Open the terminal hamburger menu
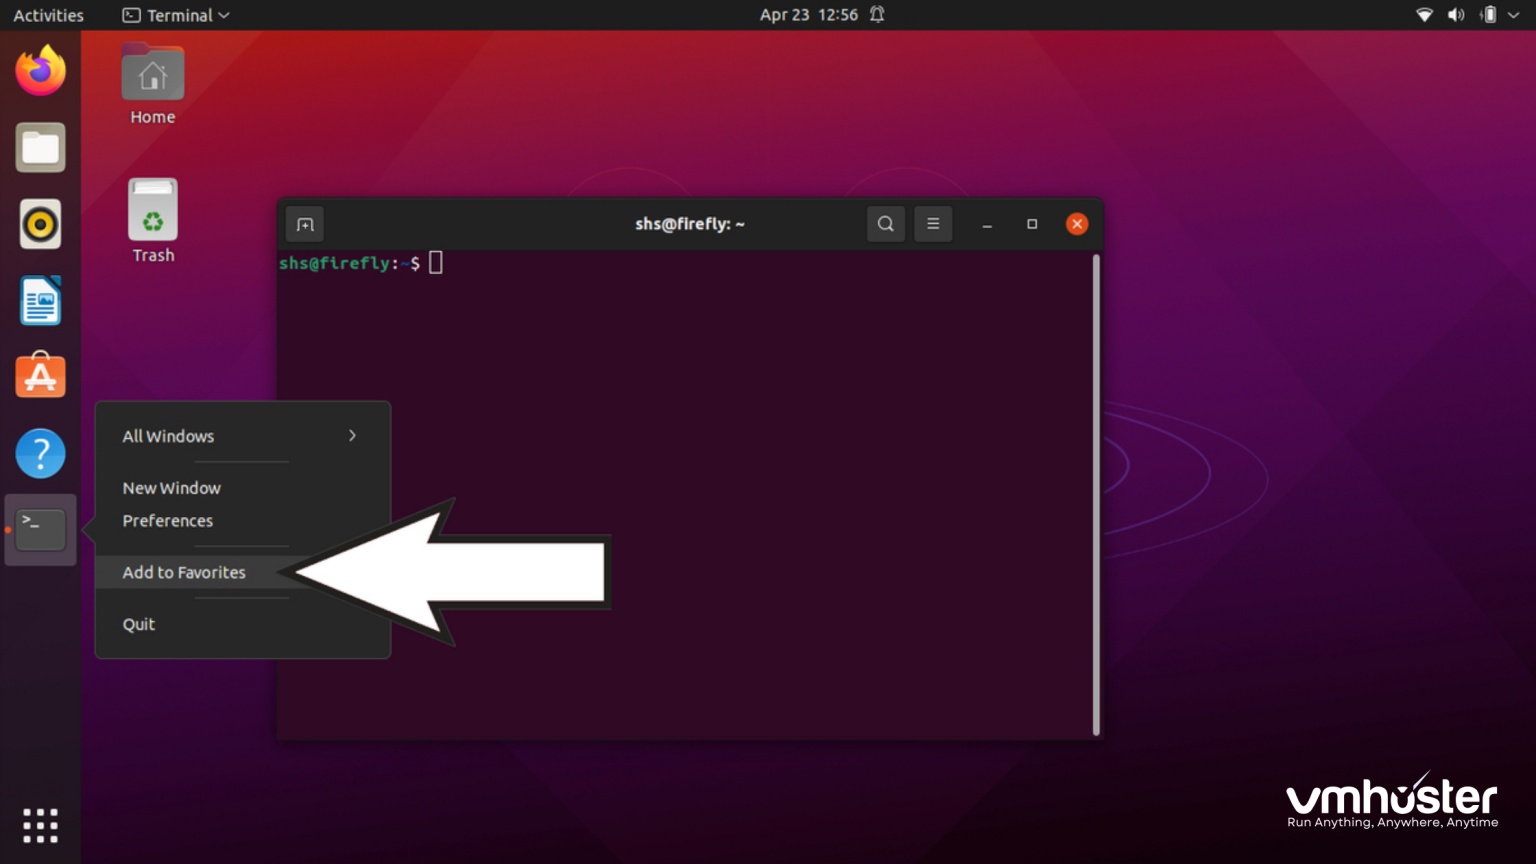 [933, 224]
